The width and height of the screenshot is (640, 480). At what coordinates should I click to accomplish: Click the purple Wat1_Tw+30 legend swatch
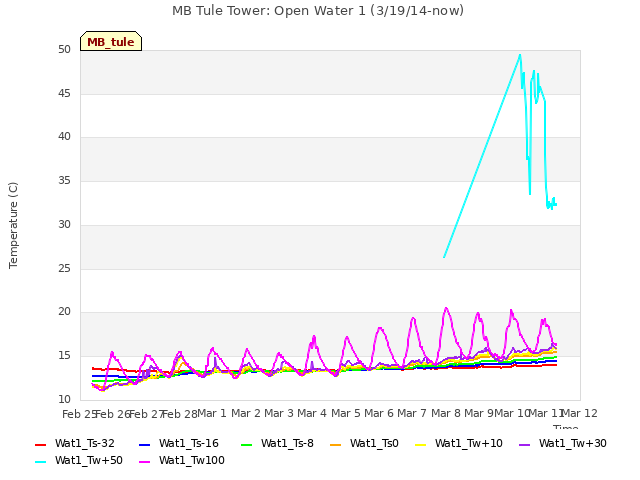(x=524, y=444)
